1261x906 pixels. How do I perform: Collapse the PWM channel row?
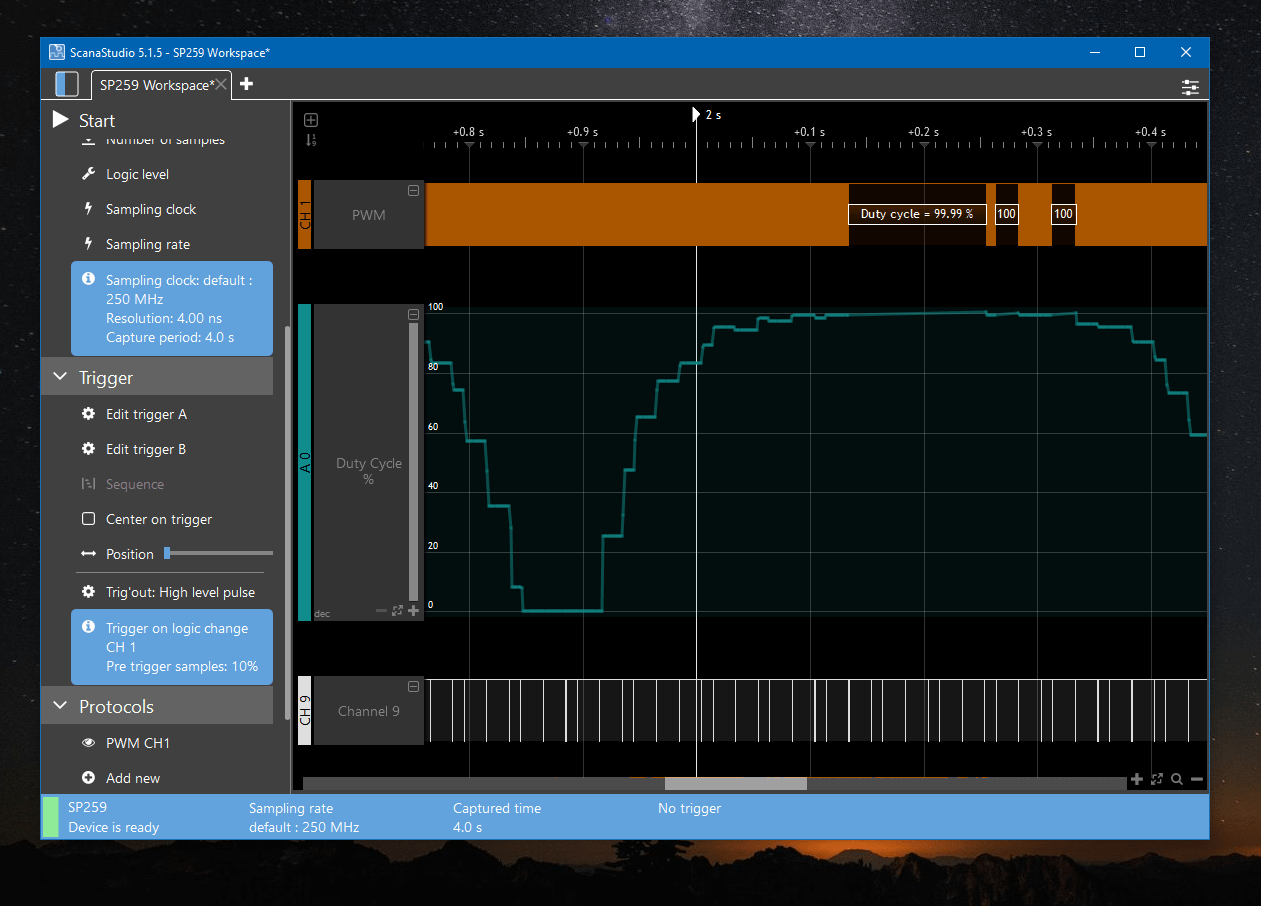pyautogui.click(x=413, y=191)
